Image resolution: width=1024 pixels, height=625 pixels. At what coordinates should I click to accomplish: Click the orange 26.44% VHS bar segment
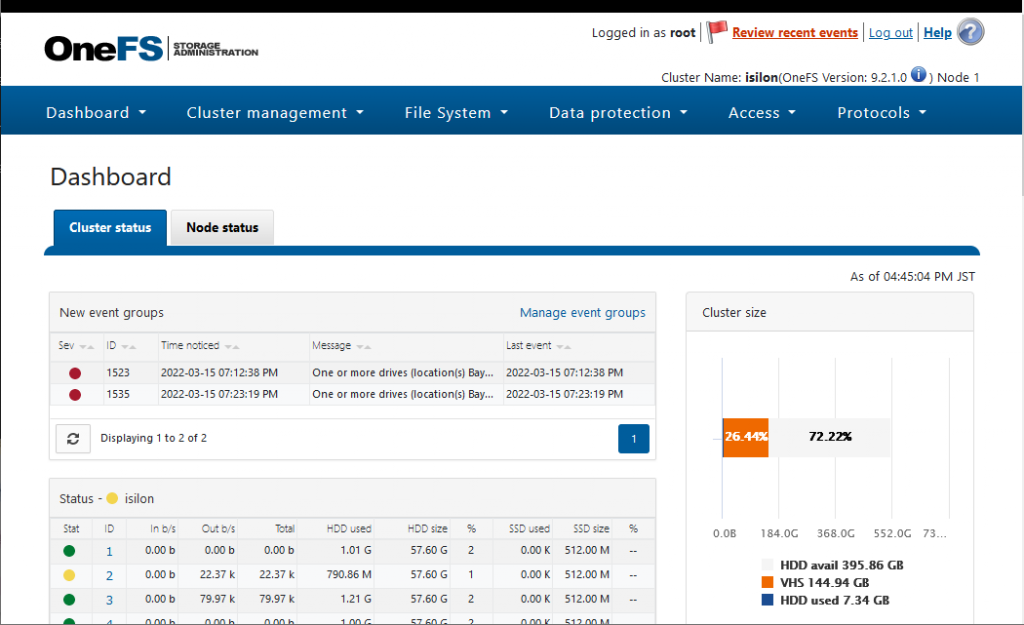746,437
